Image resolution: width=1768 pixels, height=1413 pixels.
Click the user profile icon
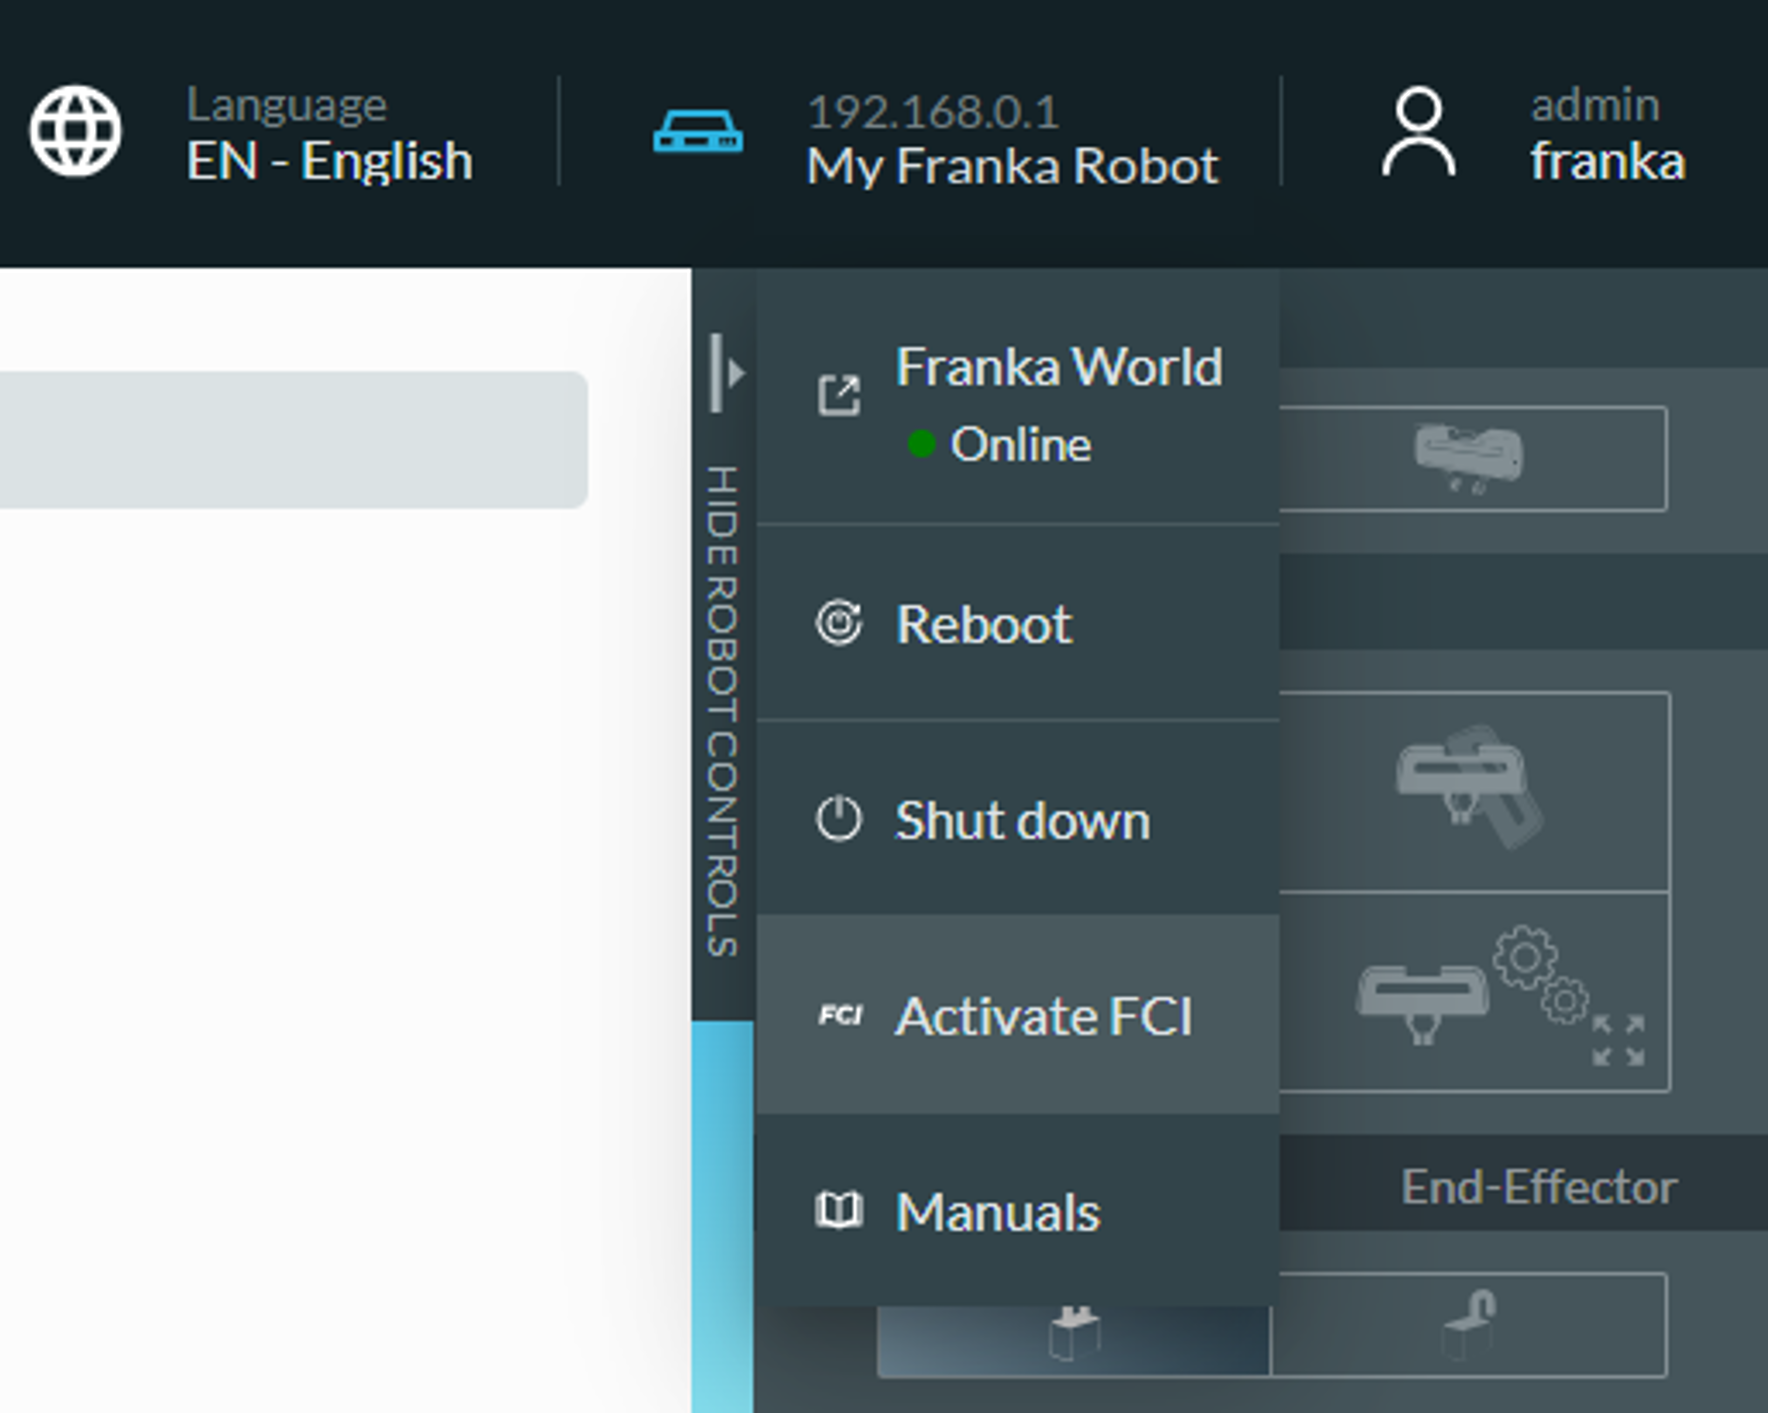tap(1417, 133)
